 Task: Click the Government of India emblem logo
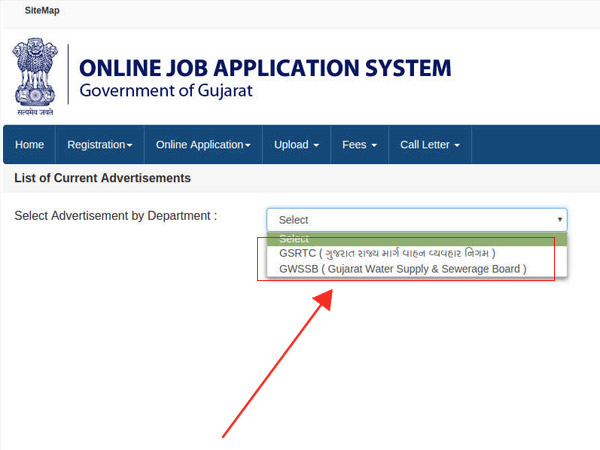[35, 77]
